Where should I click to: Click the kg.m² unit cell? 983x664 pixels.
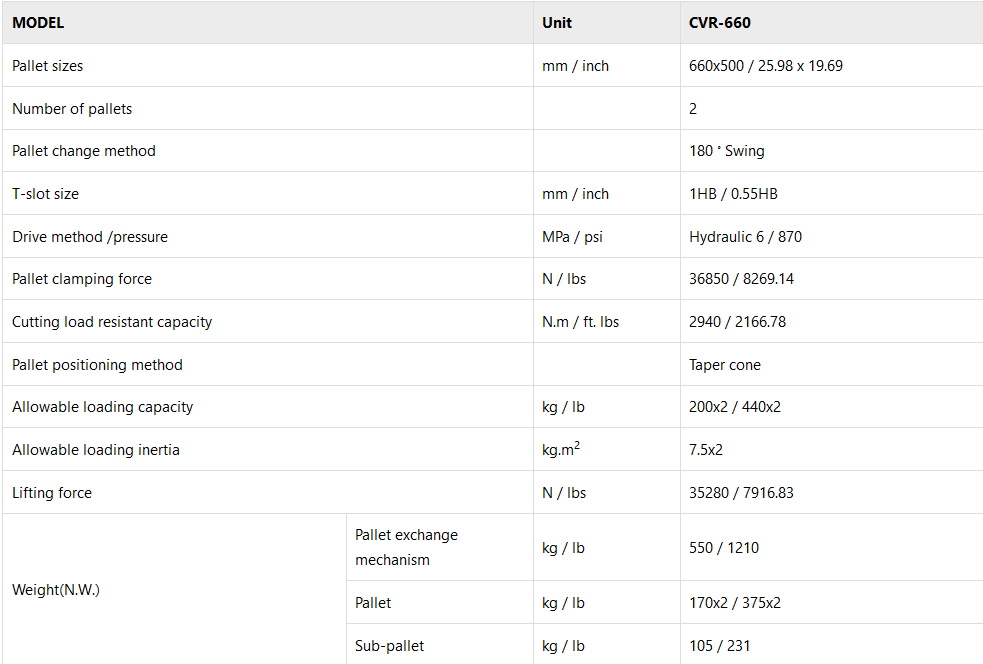(561, 450)
